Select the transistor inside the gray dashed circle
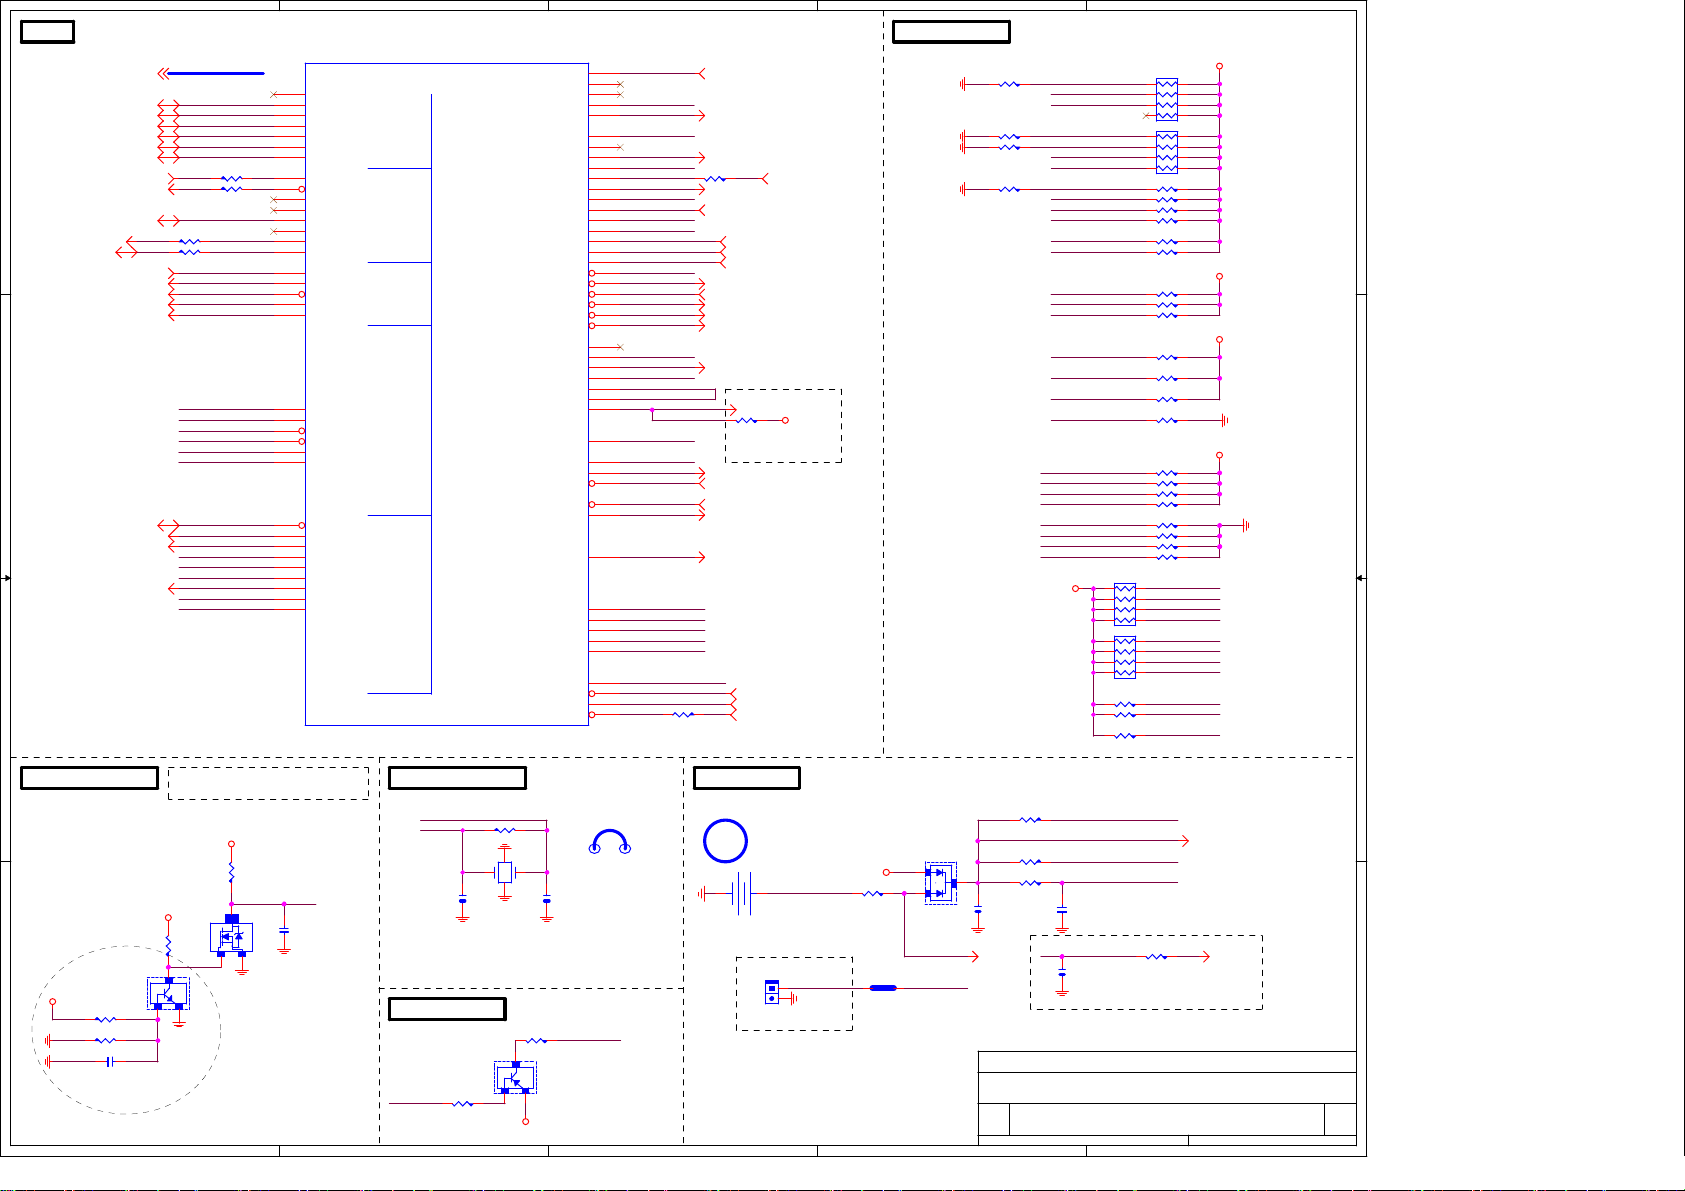 [x=168, y=994]
